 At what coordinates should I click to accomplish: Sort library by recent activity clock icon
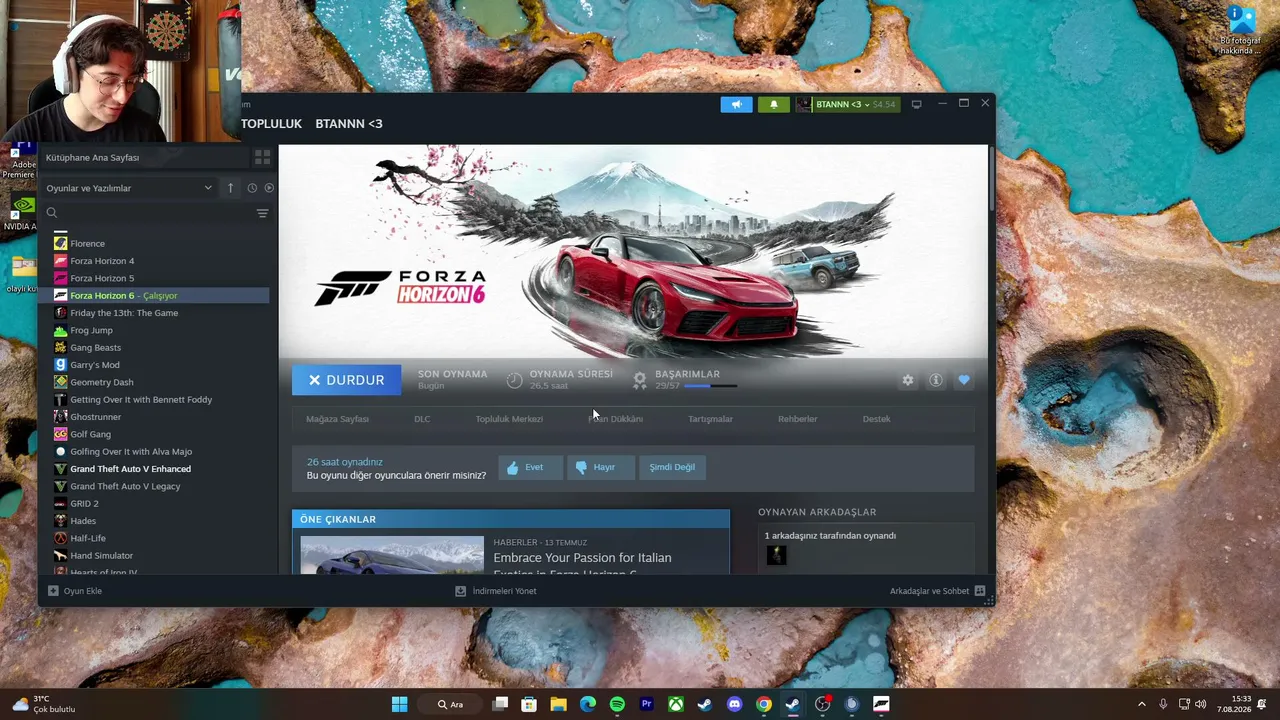(252, 188)
